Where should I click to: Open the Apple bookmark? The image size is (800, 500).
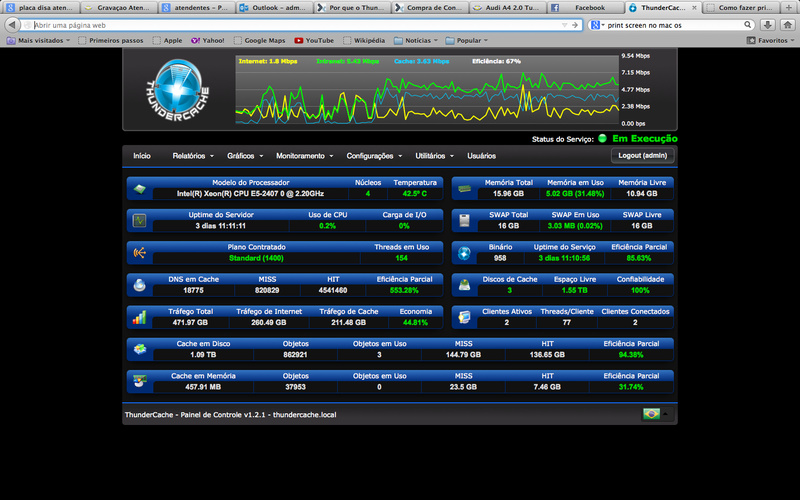point(167,40)
